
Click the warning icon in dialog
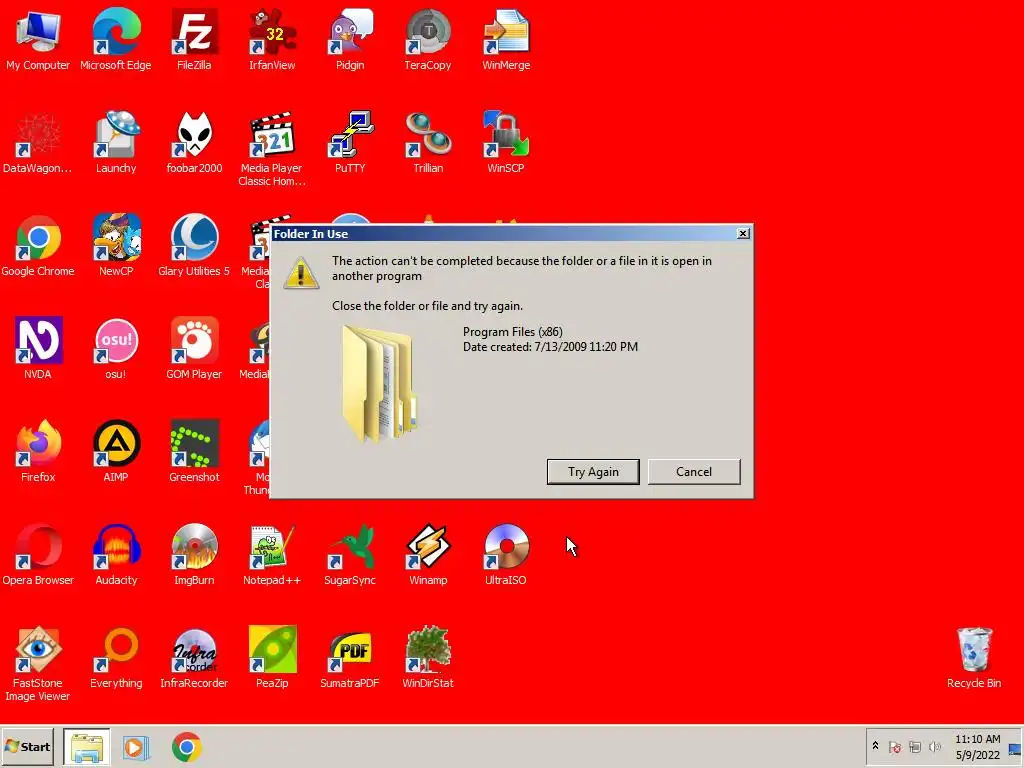(301, 272)
